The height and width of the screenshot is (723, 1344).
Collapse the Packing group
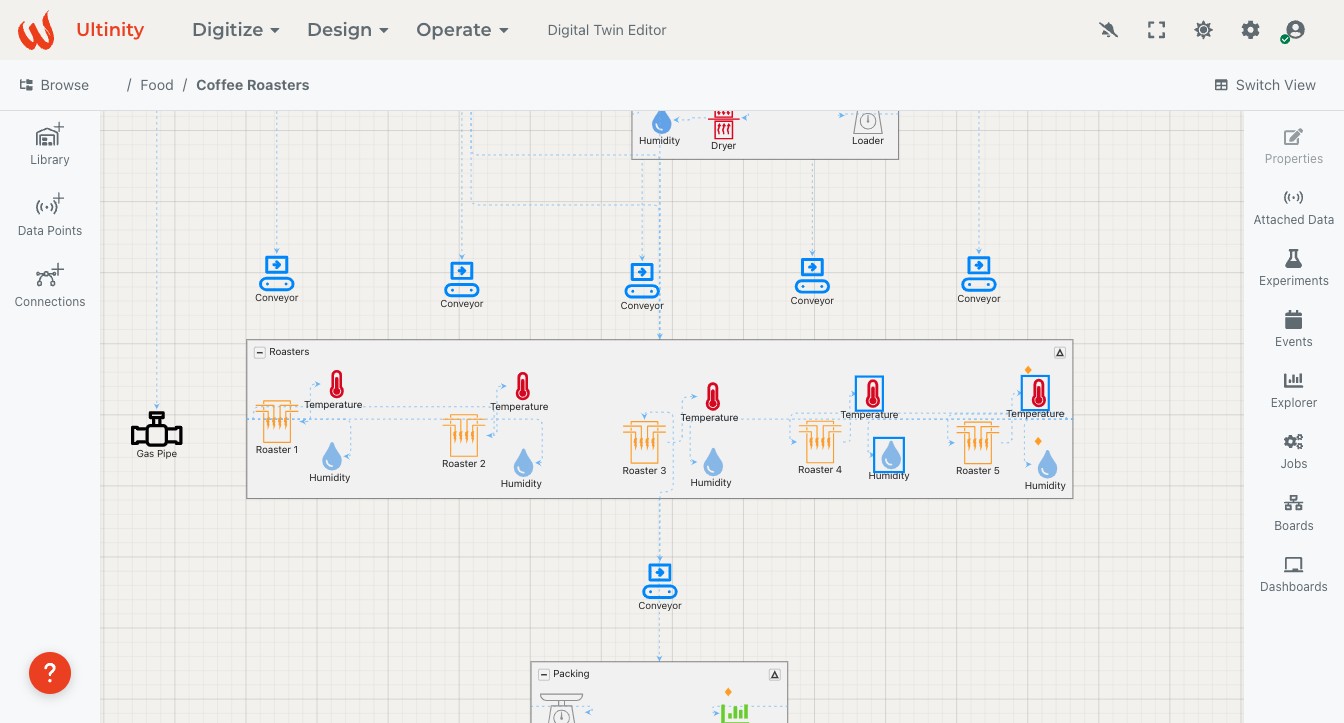(544, 674)
